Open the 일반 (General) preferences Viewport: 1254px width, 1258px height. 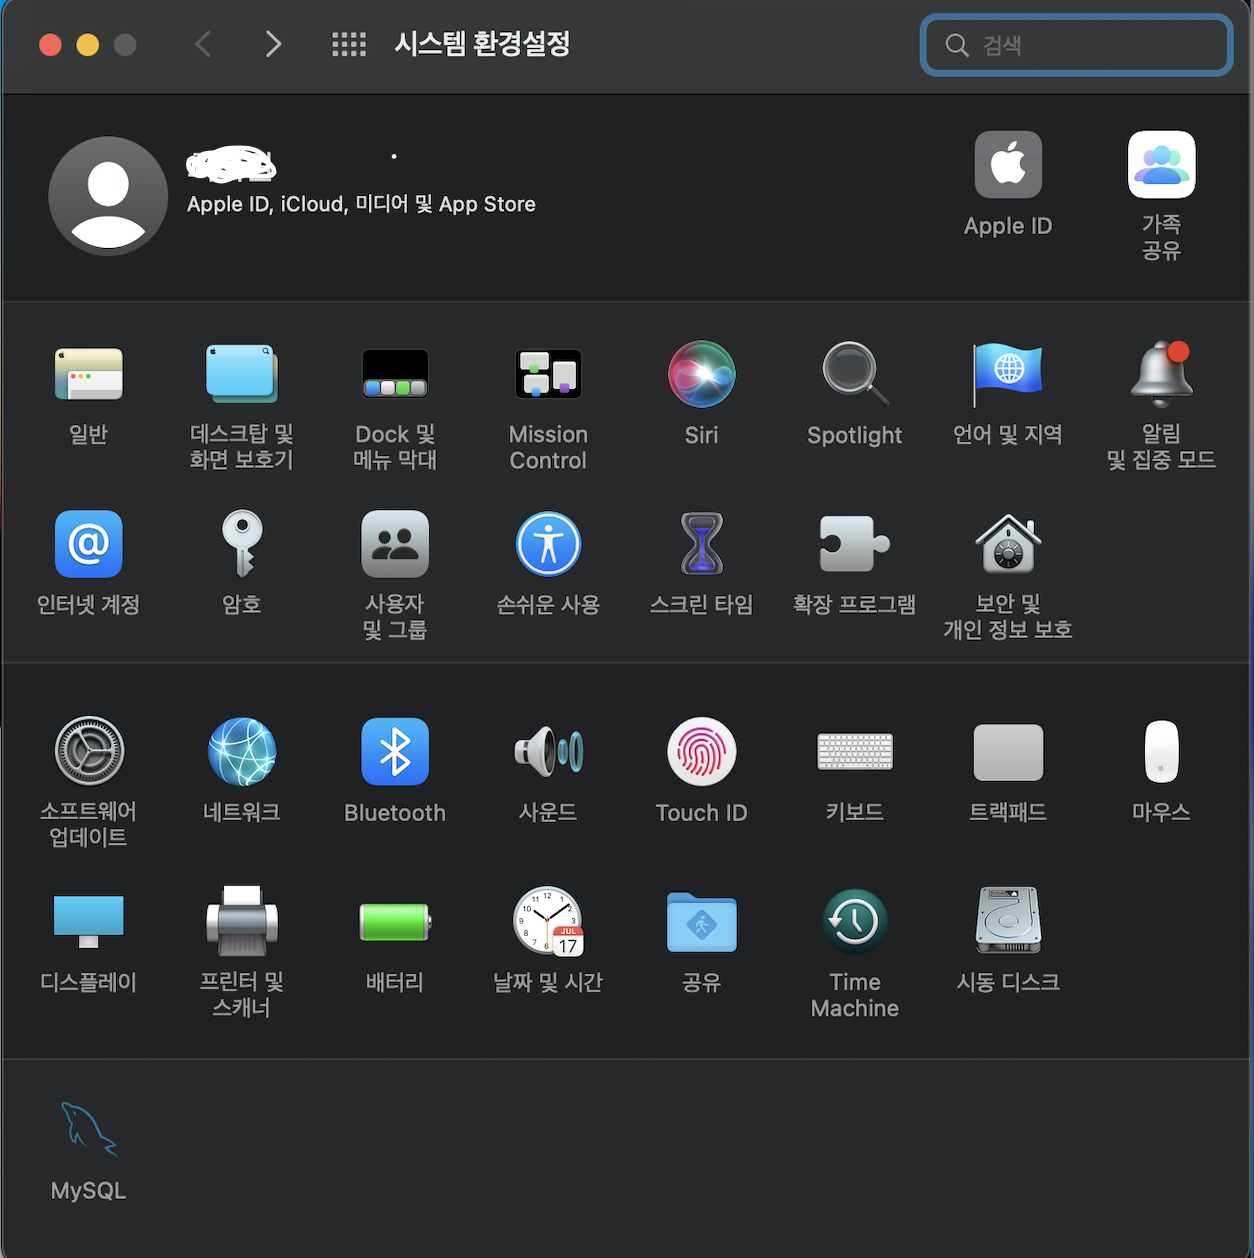(89, 375)
